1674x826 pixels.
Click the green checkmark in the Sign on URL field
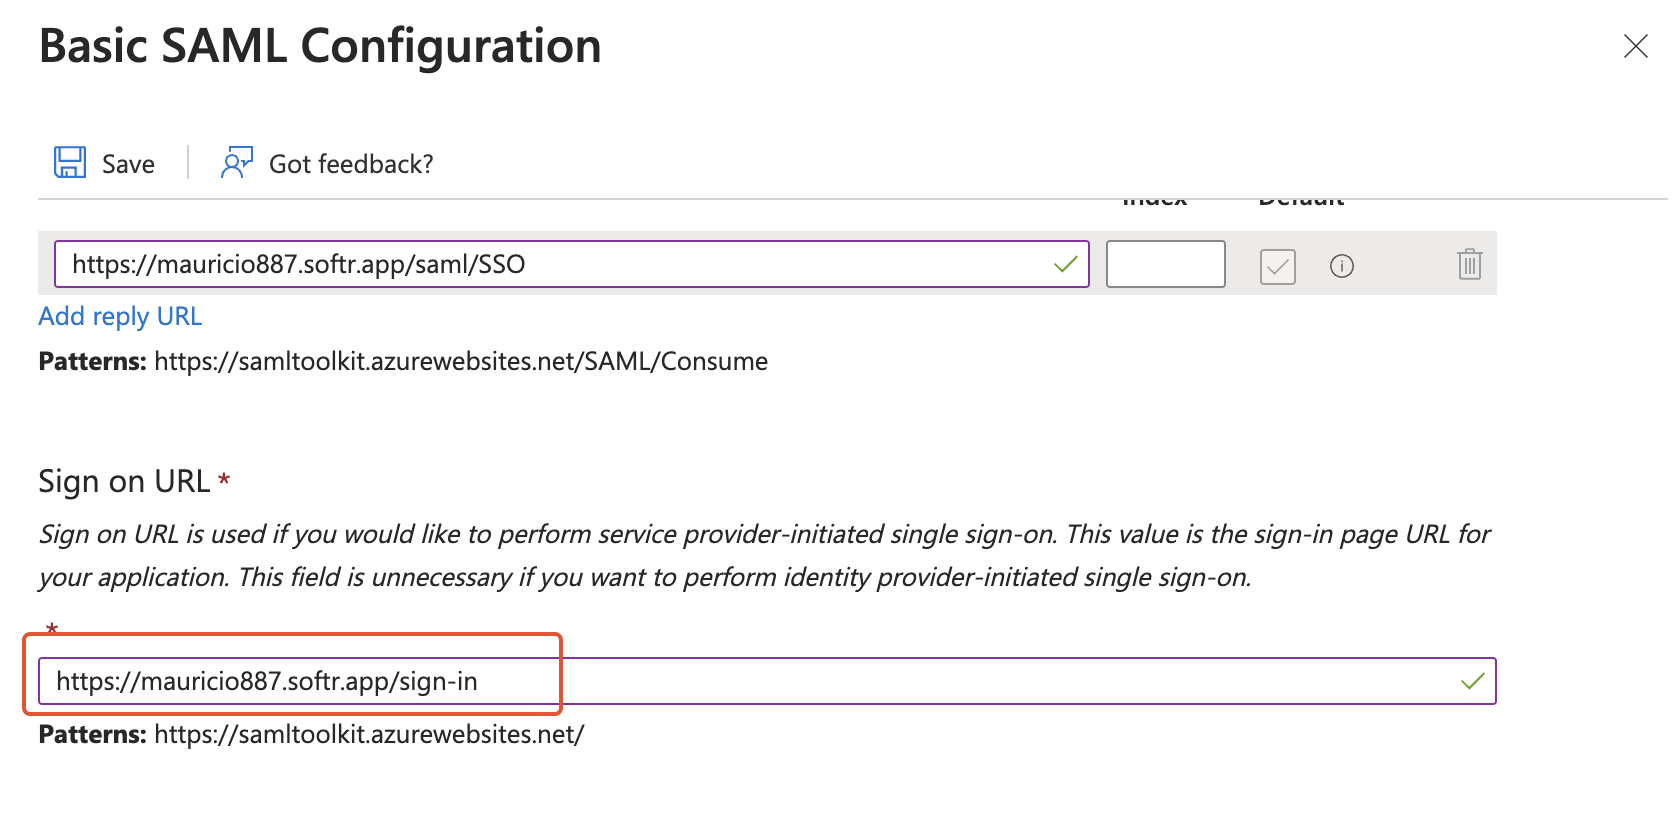click(1470, 681)
